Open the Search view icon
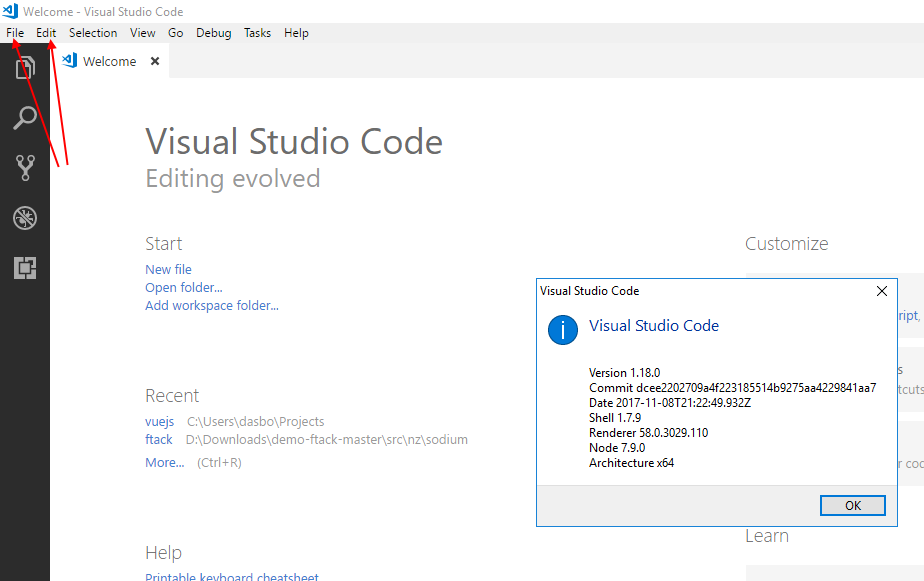 (x=25, y=118)
